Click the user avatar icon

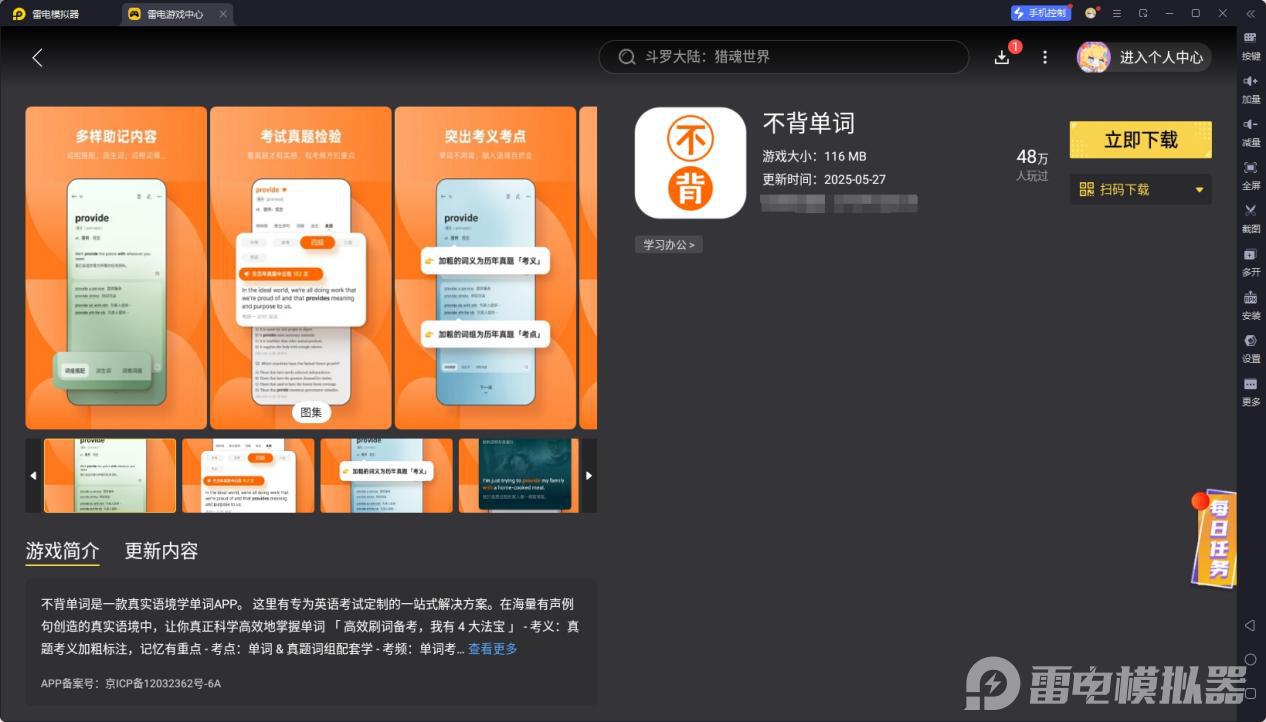coord(1093,57)
